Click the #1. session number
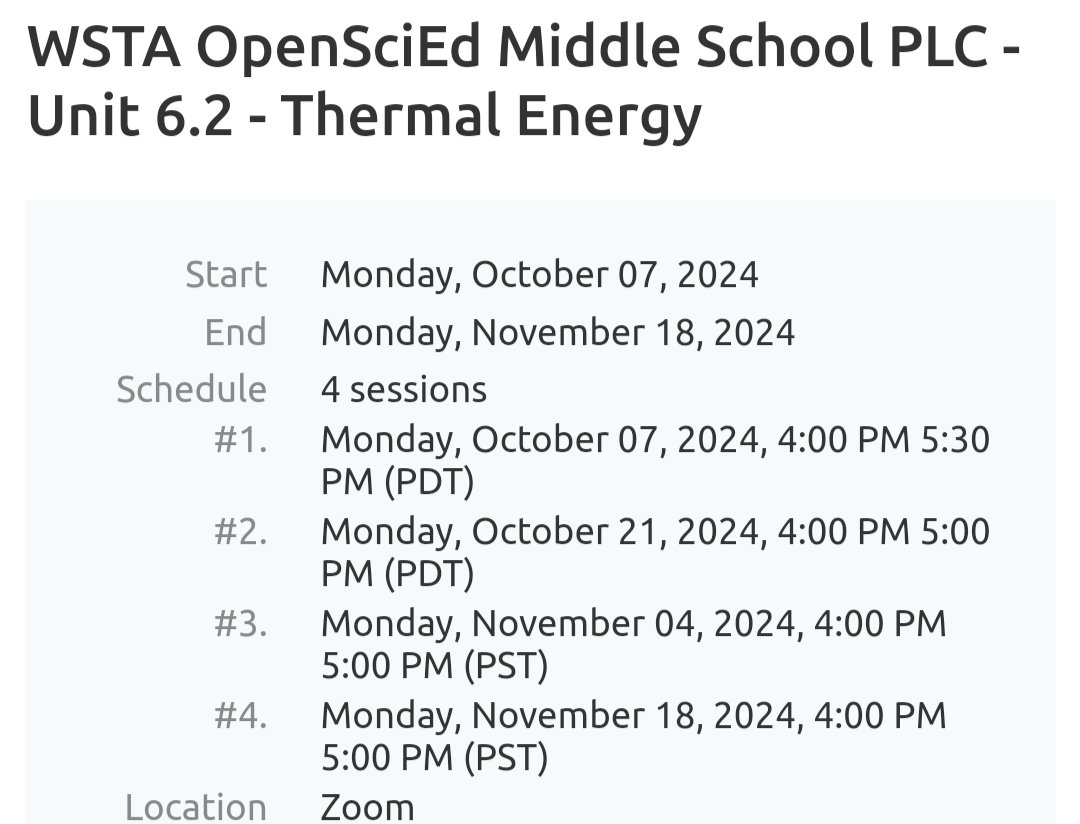 pos(240,440)
